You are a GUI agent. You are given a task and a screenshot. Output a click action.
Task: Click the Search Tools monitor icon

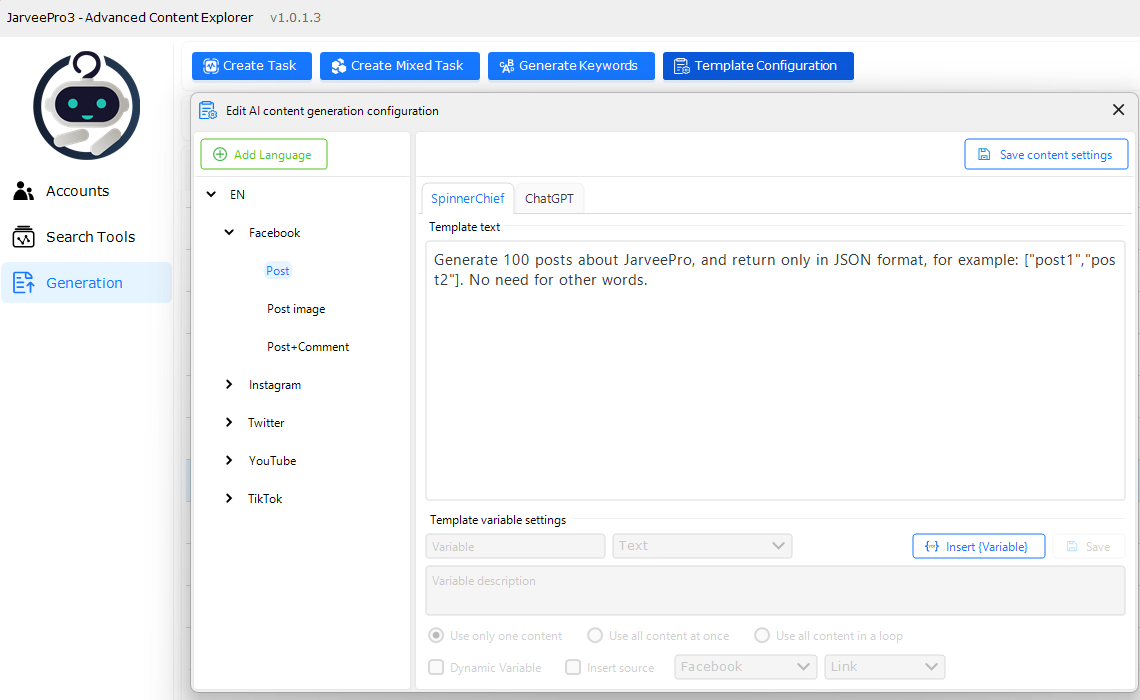click(x=23, y=237)
